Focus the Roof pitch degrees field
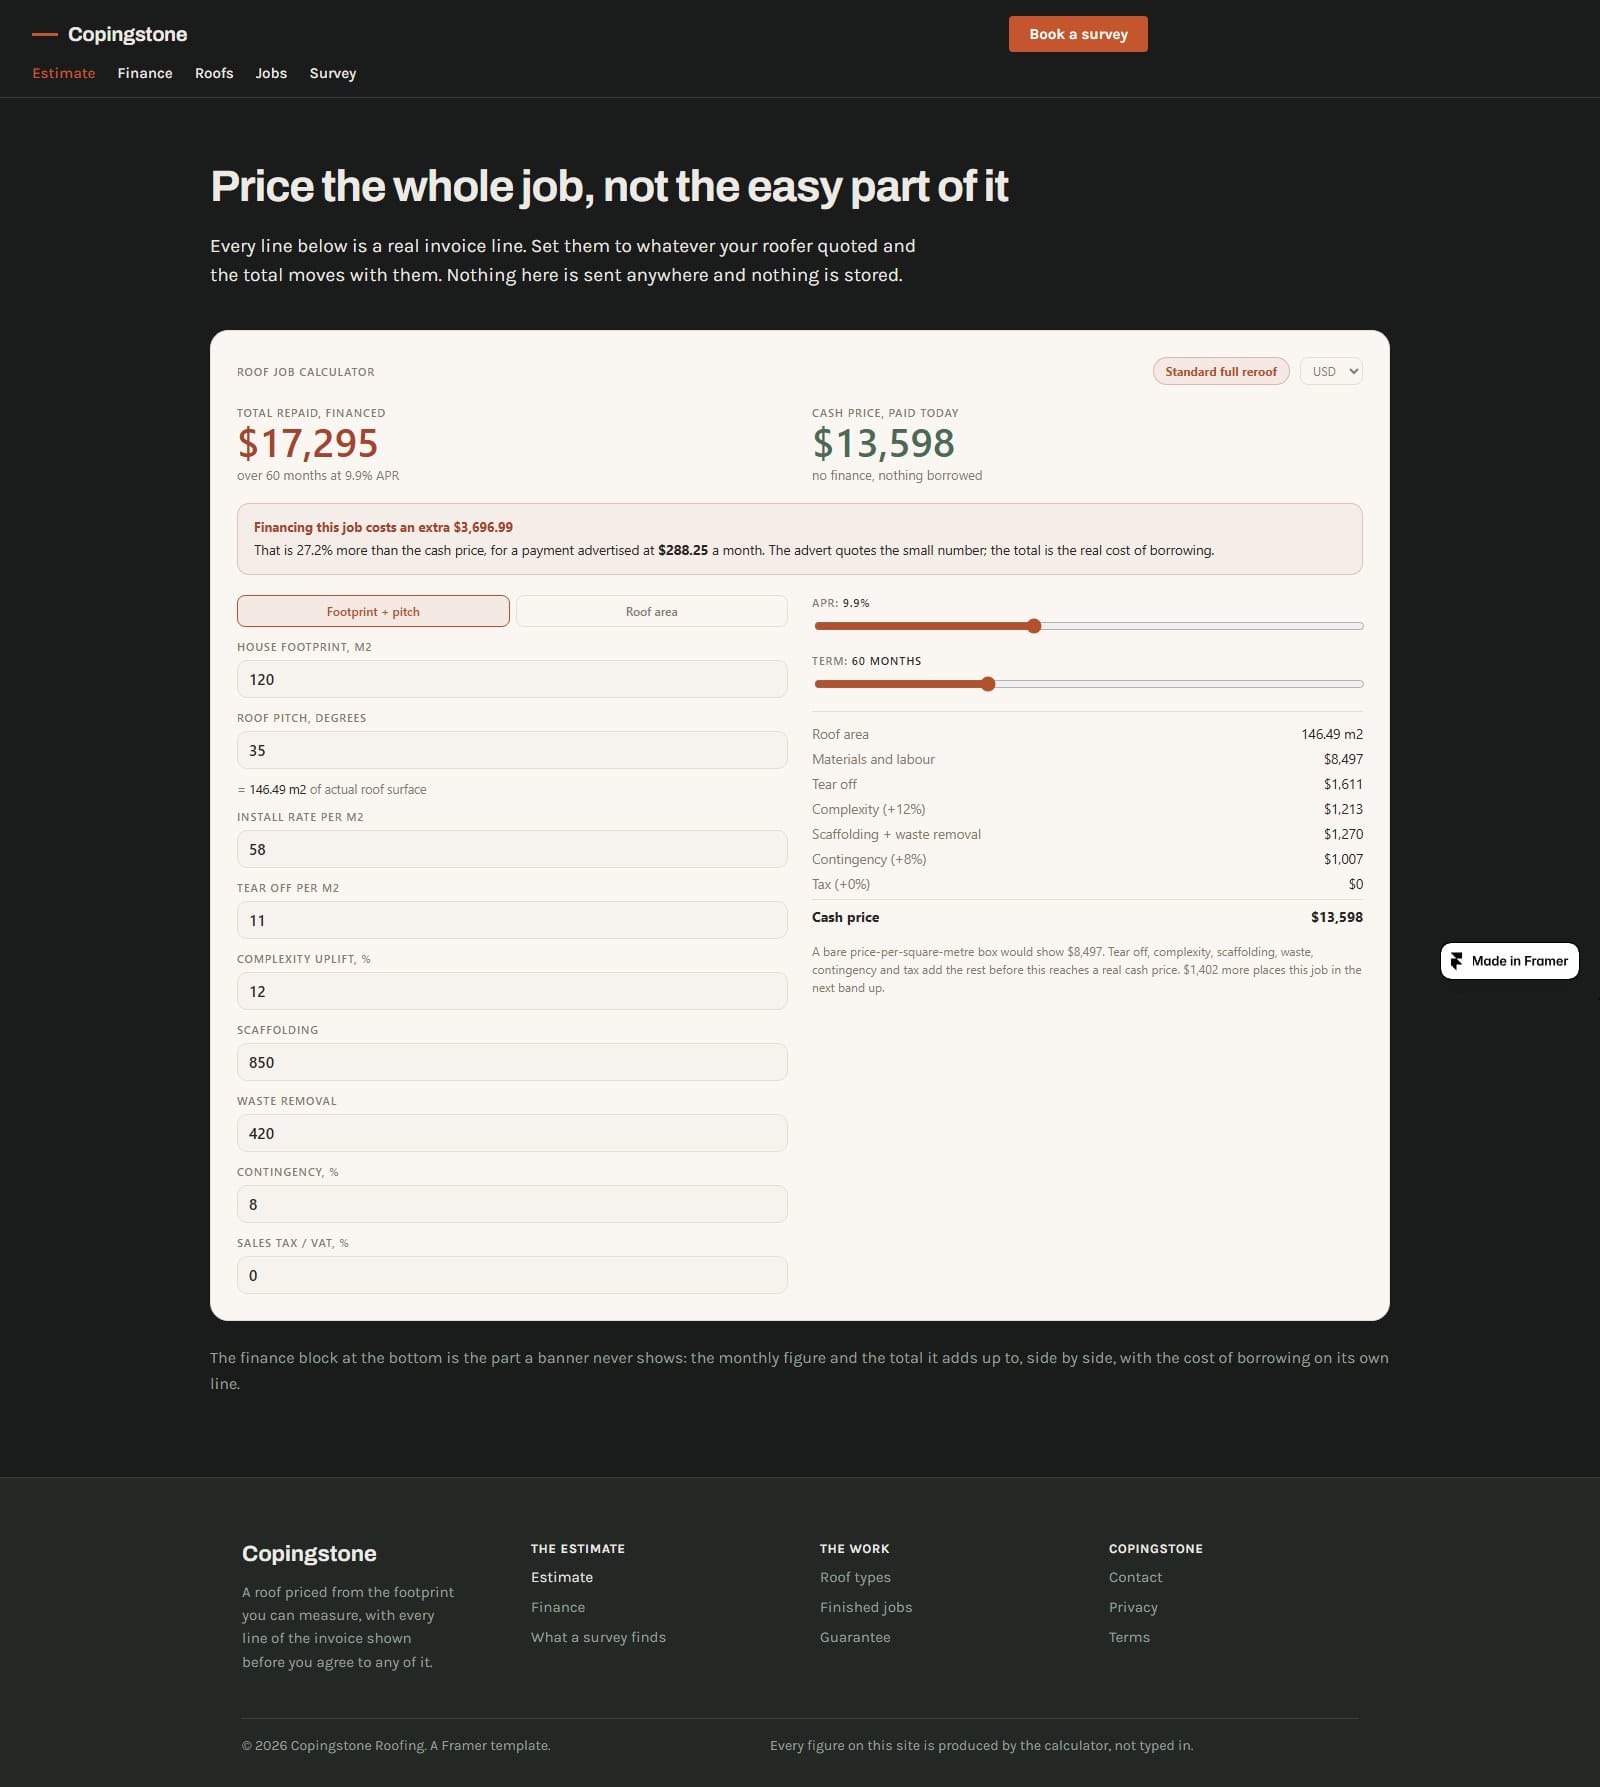This screenshot has width=1600, height=1787. coord(512,750)
